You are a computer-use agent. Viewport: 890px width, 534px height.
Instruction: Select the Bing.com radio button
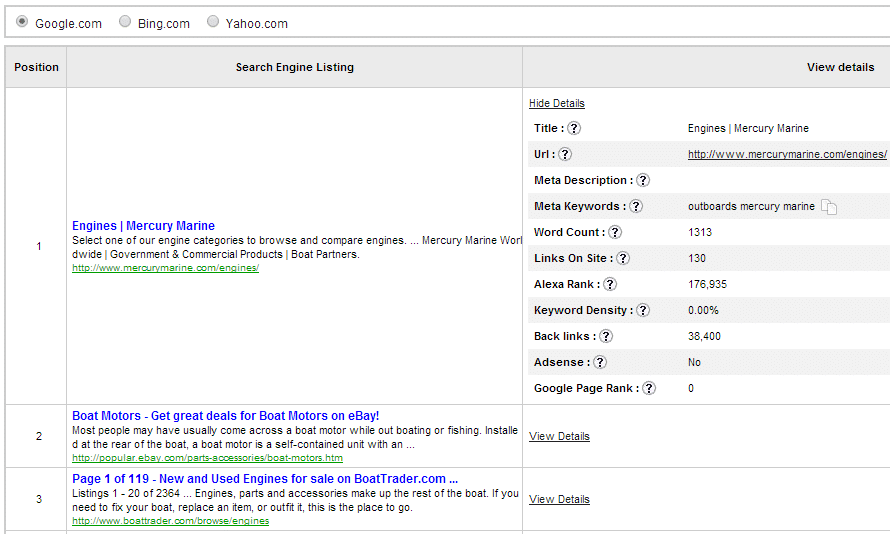[125, 22]
